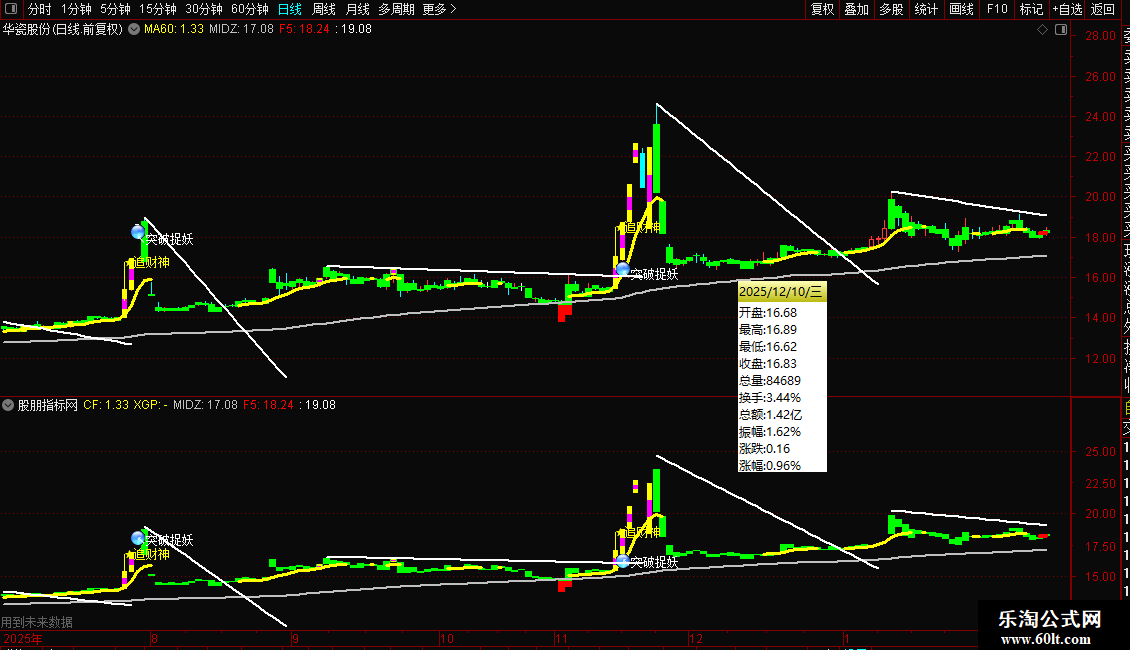This screenshot has height=650, width=1130.
Task: Select the 60分钟 period tab
Action: 250,9
